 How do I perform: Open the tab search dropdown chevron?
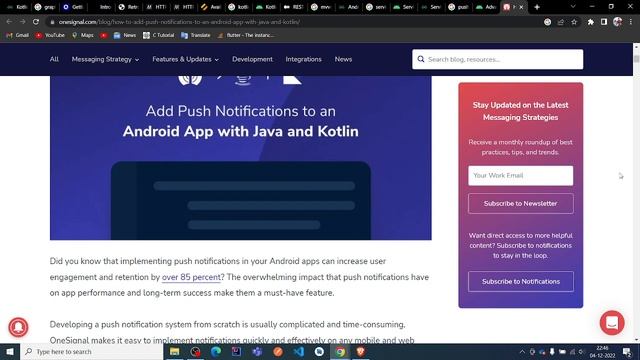(573, 7)
